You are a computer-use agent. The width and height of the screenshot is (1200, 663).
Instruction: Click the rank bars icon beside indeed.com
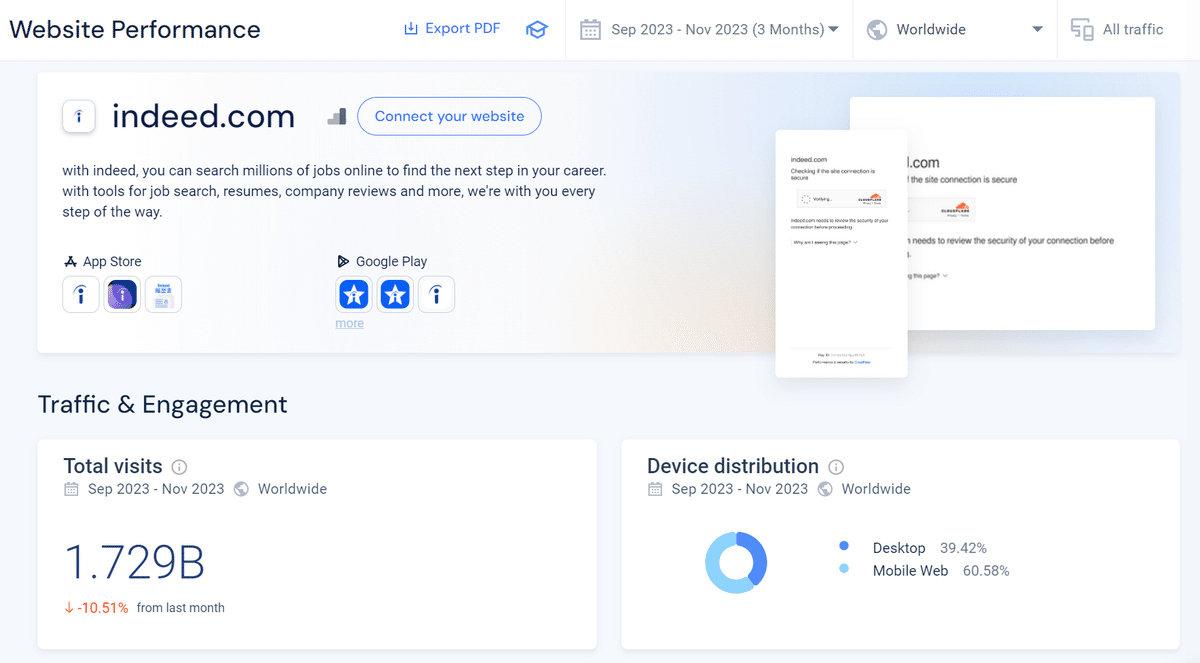coord(337,116)
